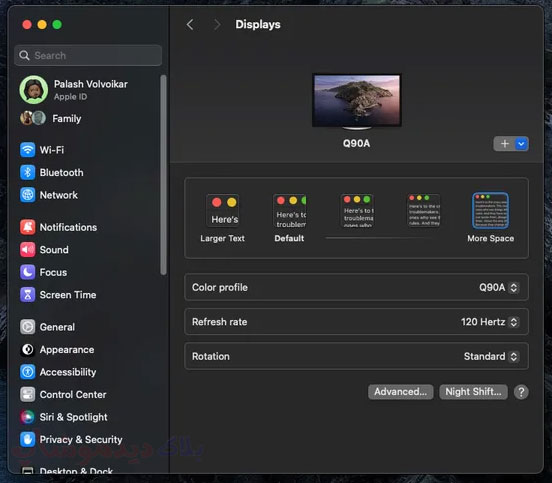Focus the Search input field
The height and width of the screenshot is (483, 552).
[88, 55]
